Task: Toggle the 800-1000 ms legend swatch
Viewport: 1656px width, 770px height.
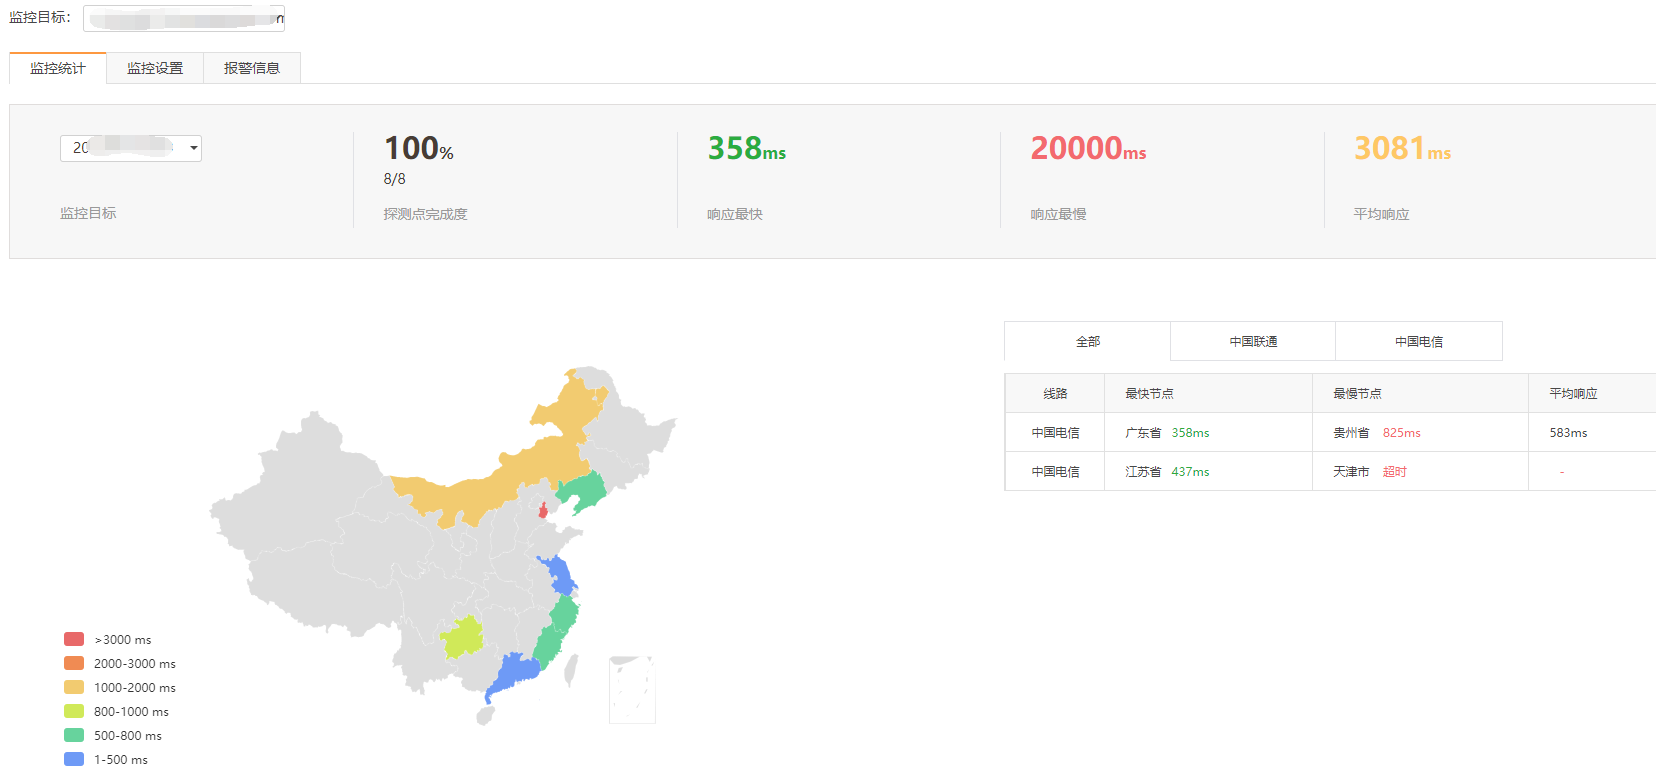Action: coord(74,711)
